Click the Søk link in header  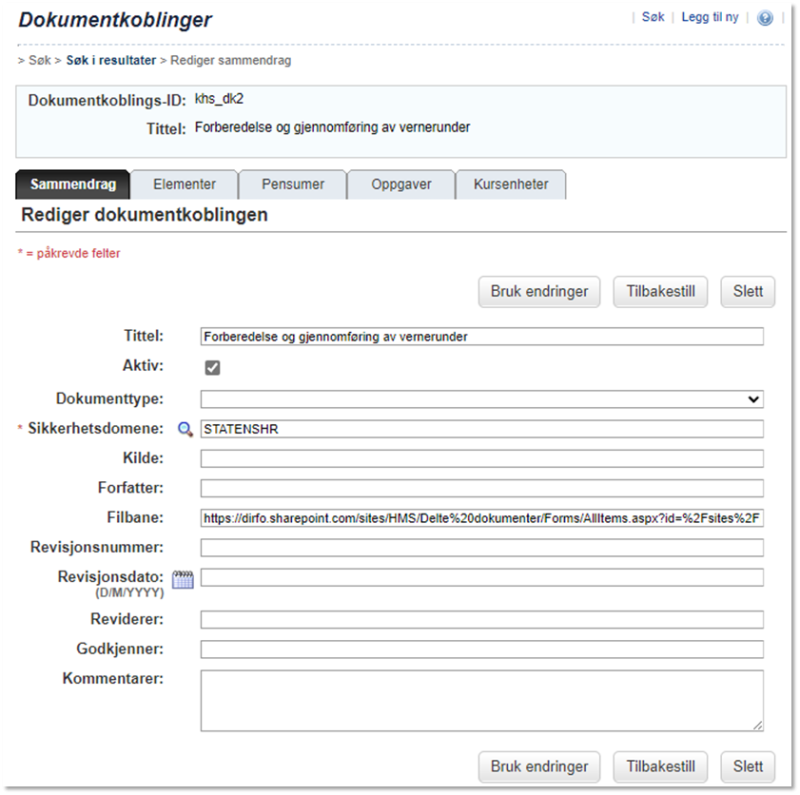tap(653, 17)
